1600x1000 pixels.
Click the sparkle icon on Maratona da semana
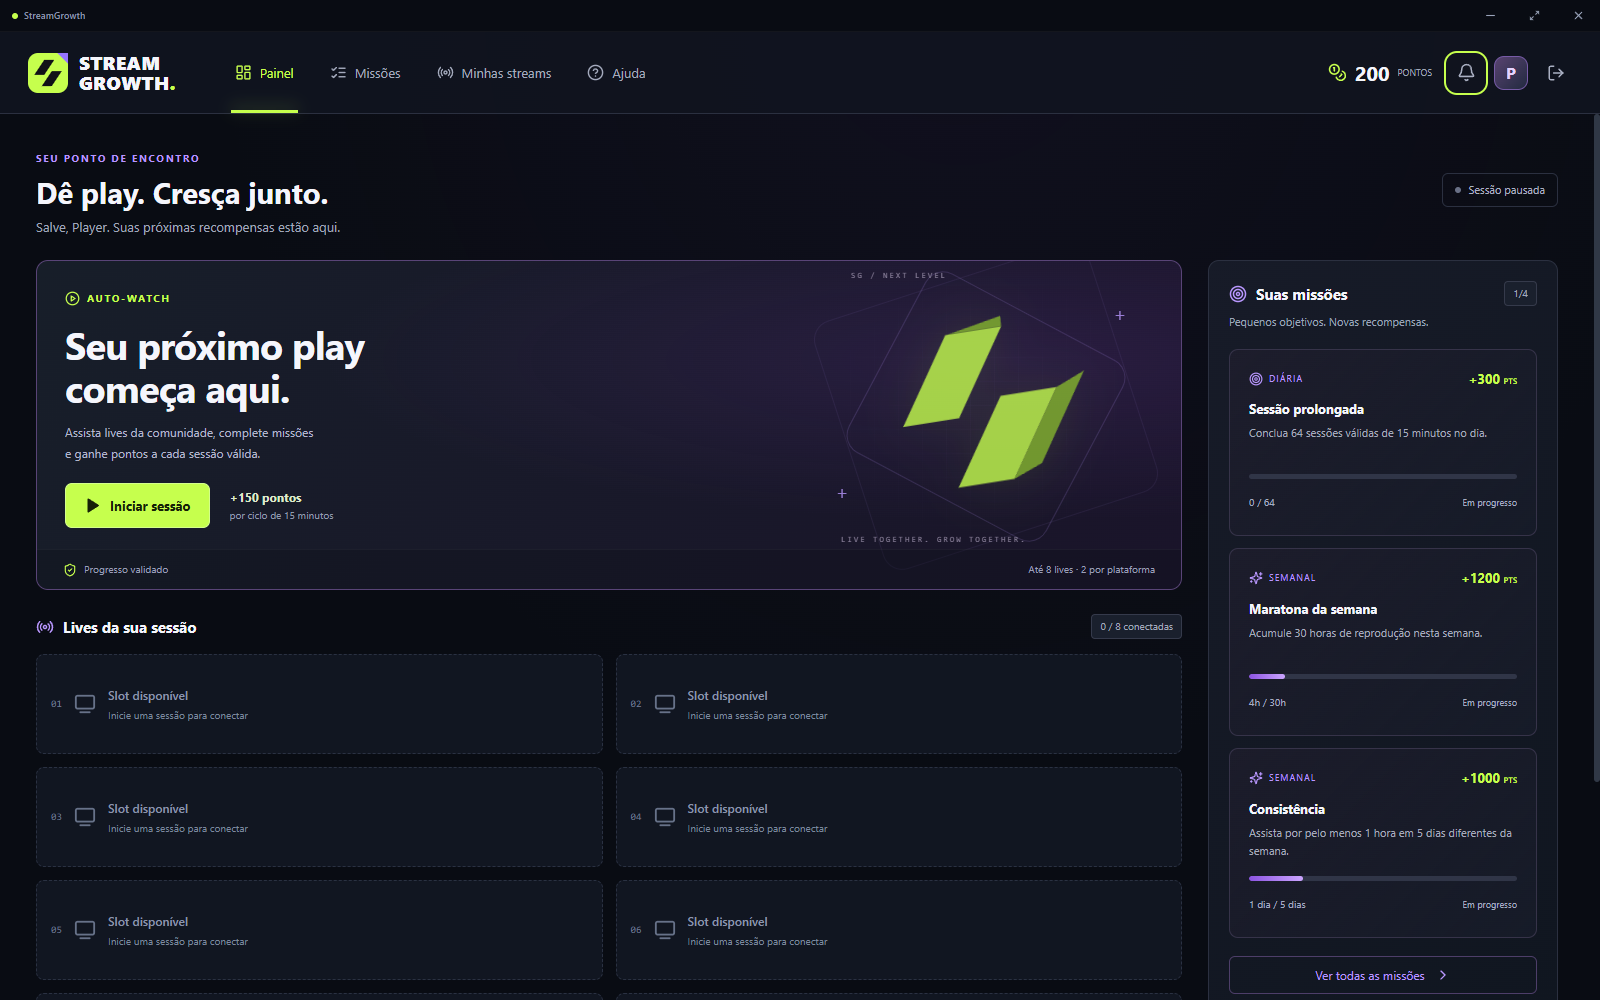click(1256, 578)
